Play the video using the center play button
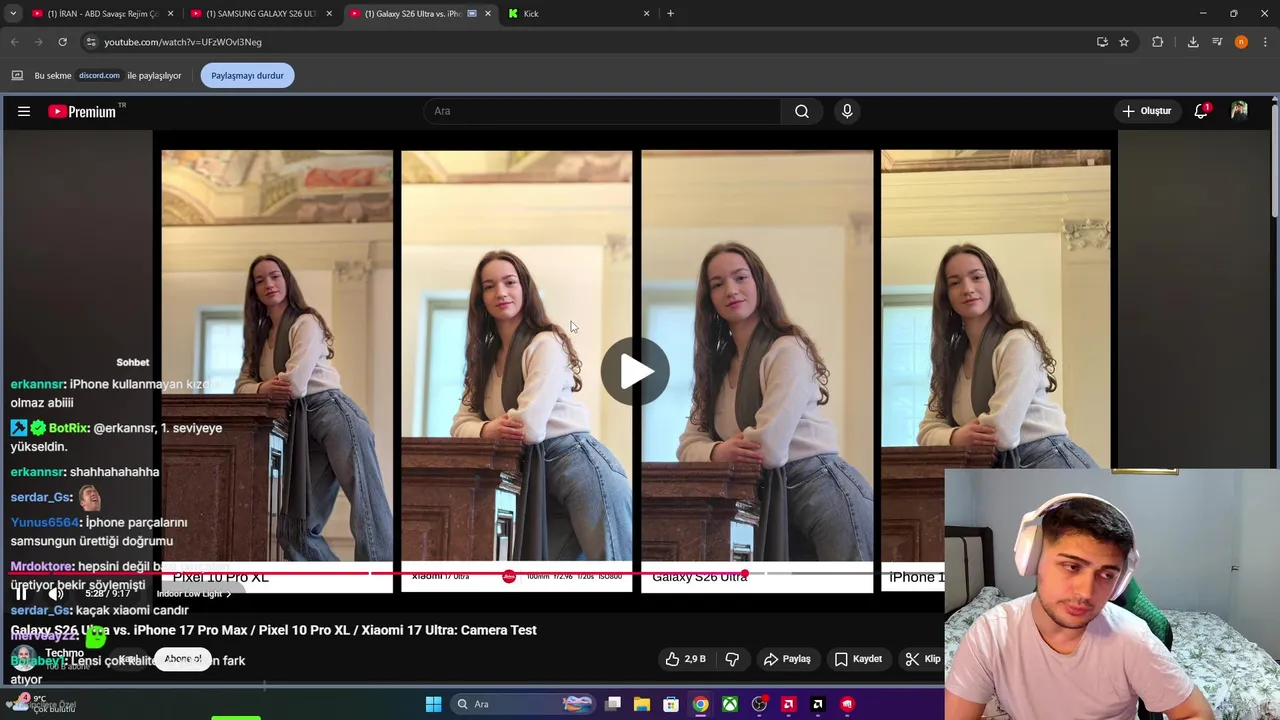Image resolution: width=1280 pixels, height=720 pixels. click(635, 371)
